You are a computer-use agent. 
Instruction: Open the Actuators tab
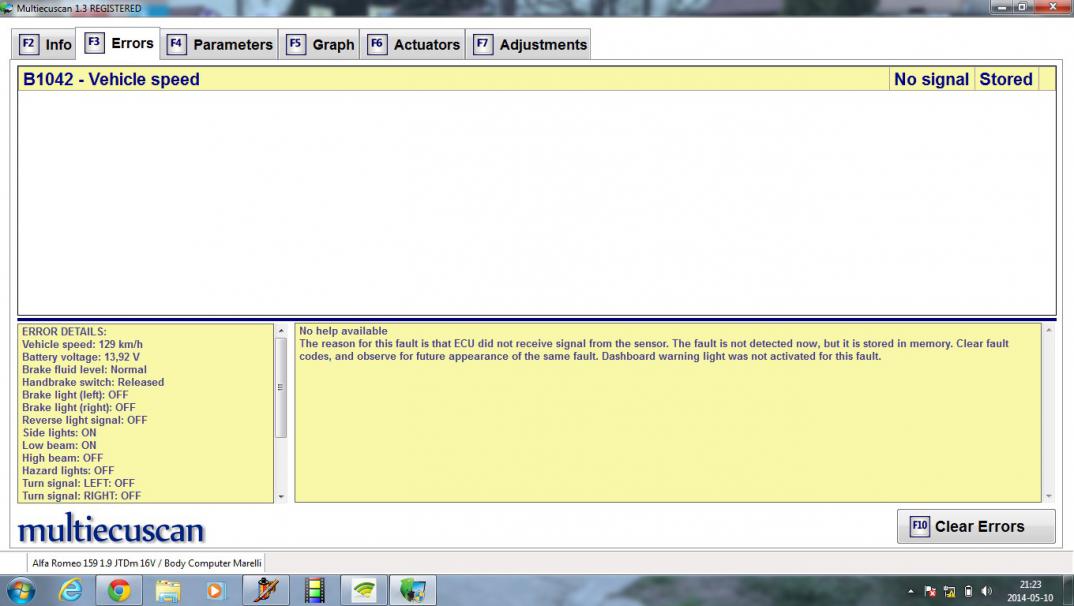pyautogui.click(x=414, y=45)
